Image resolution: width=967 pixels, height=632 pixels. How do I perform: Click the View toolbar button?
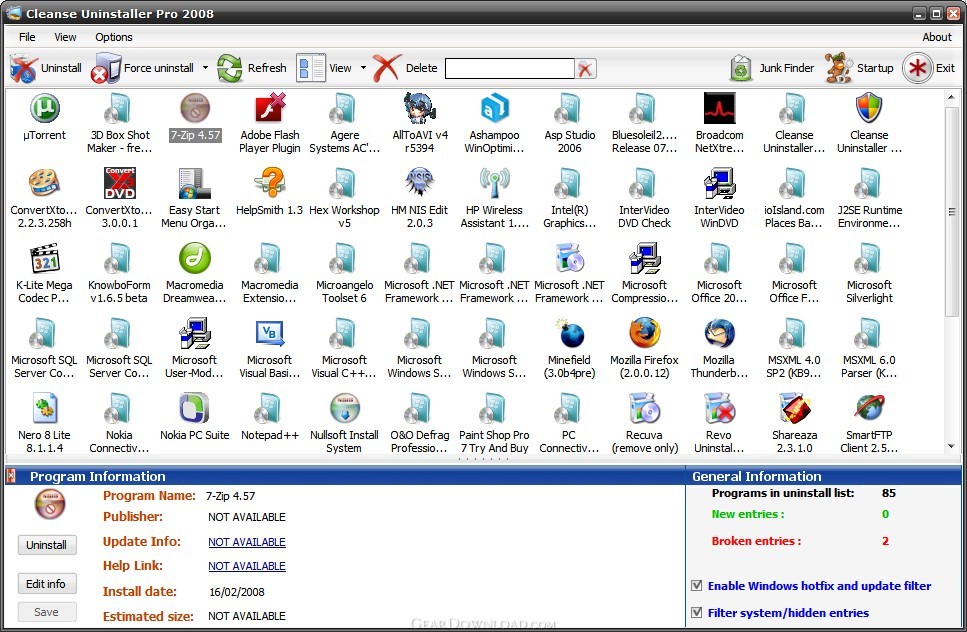pyautogui.click(x=324, y=68)
